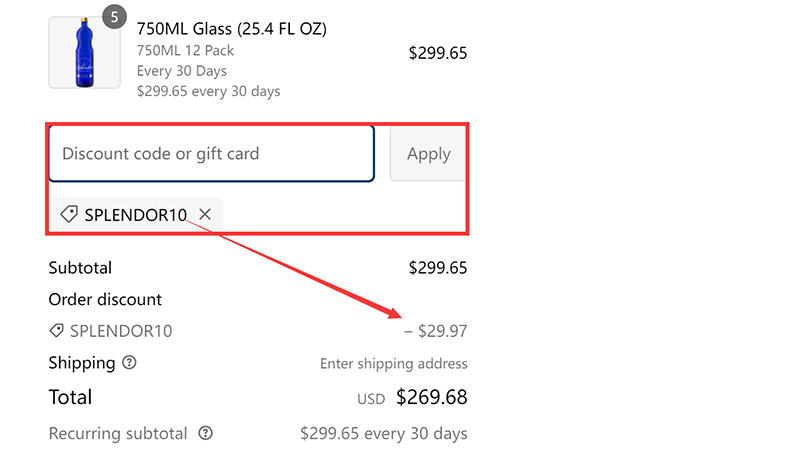Click the 750ML Glass product title
800x460 pixels.
pyautogui.click(x=231, y=29)
